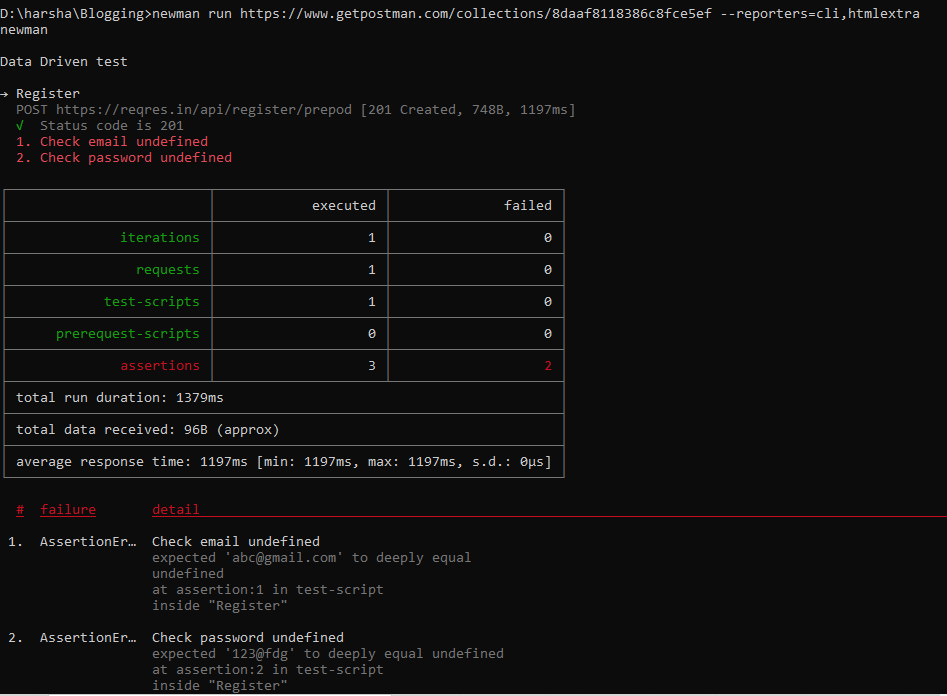Click the 'iterations' row label
This screenshot has height=696, width=947.
159,237
